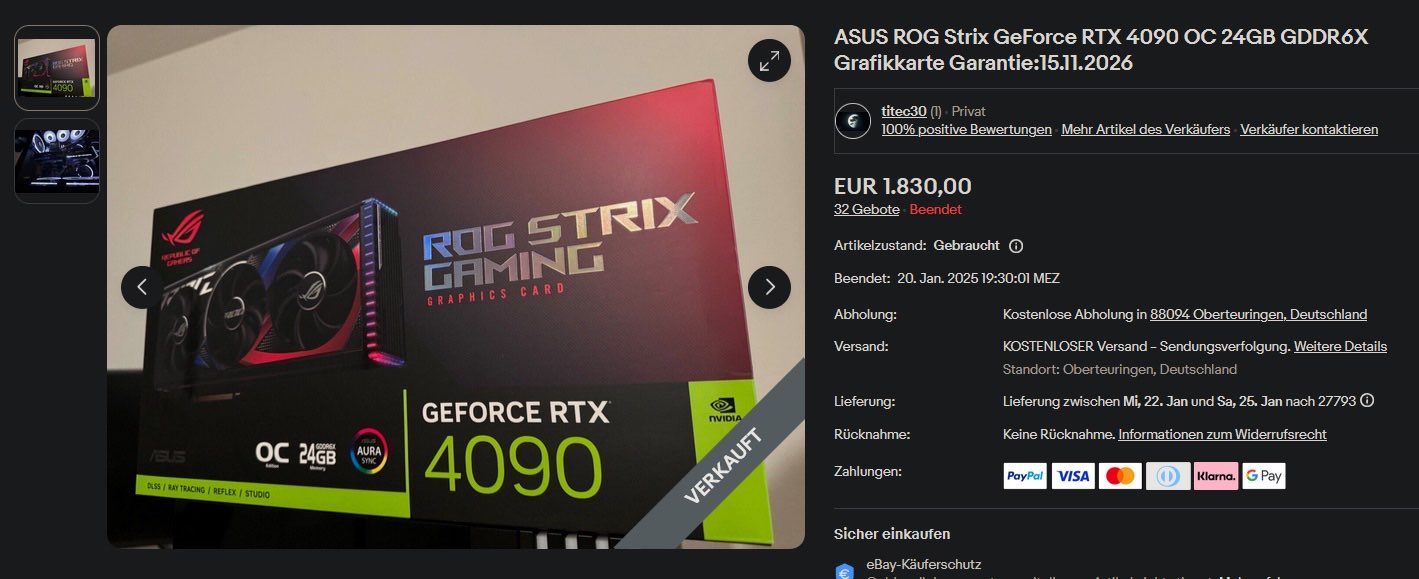Screen dimensions: 1419x579
Task: Click Verkäufer kontaktieren link
Action: click(1309, 129)
